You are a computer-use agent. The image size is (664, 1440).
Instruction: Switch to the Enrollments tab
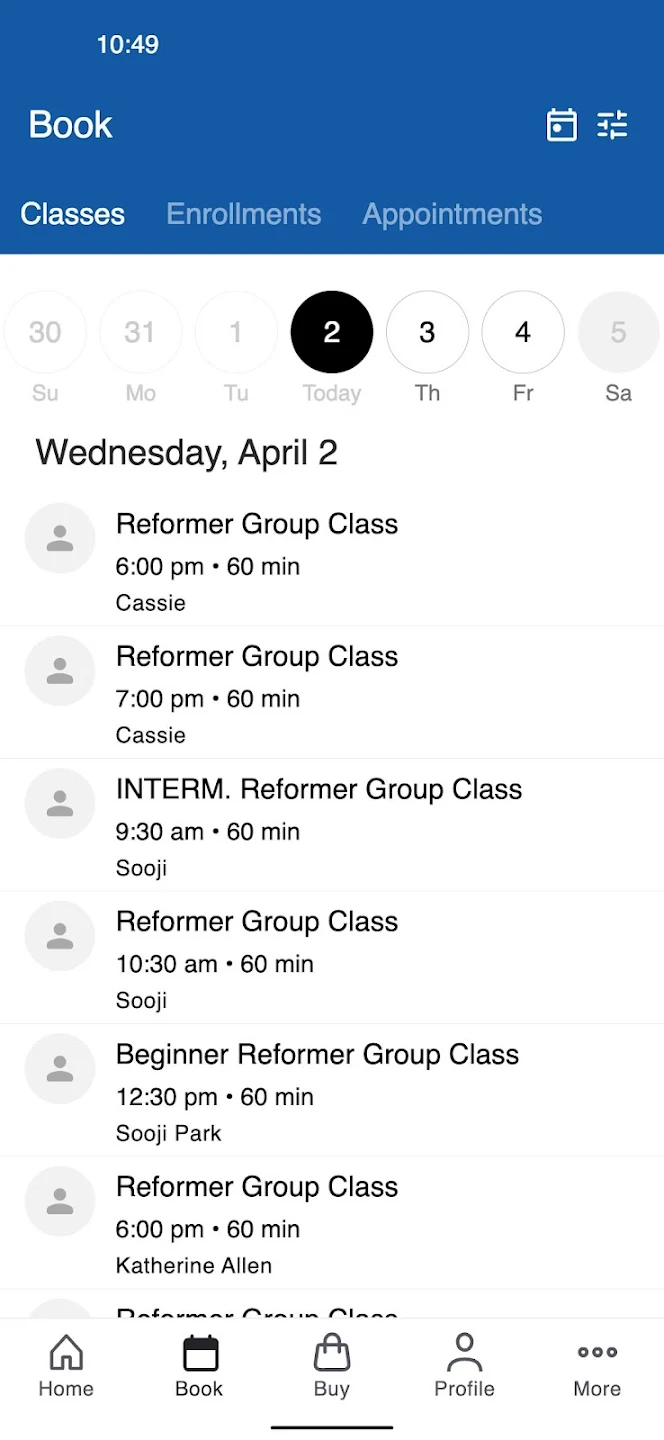243,214
